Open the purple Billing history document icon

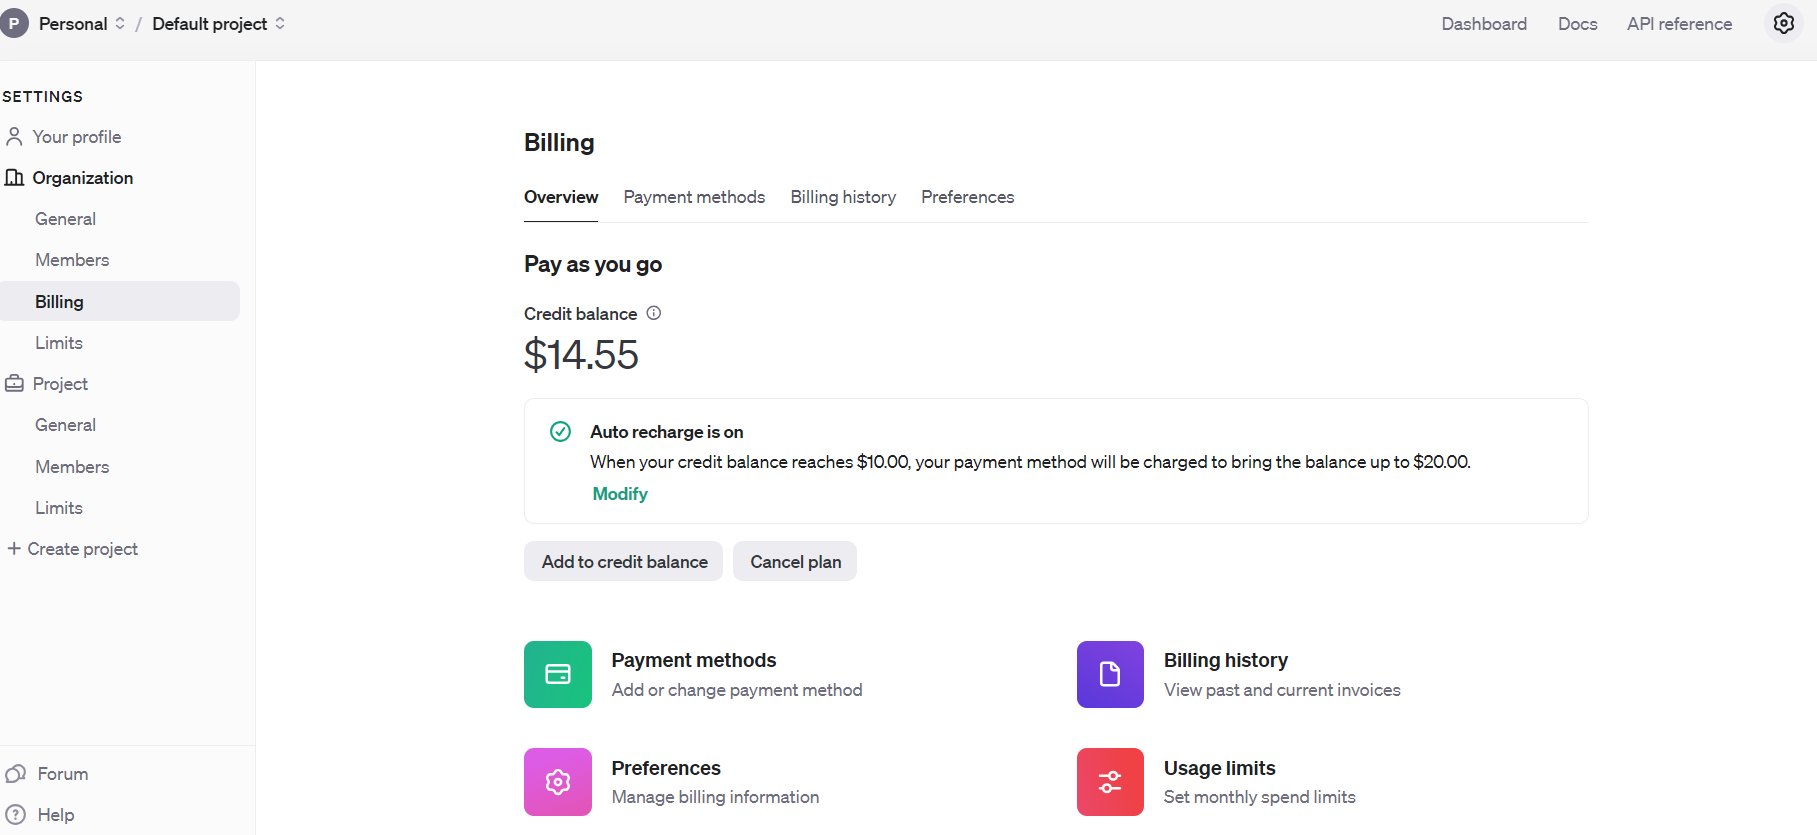click(1110, 674)
